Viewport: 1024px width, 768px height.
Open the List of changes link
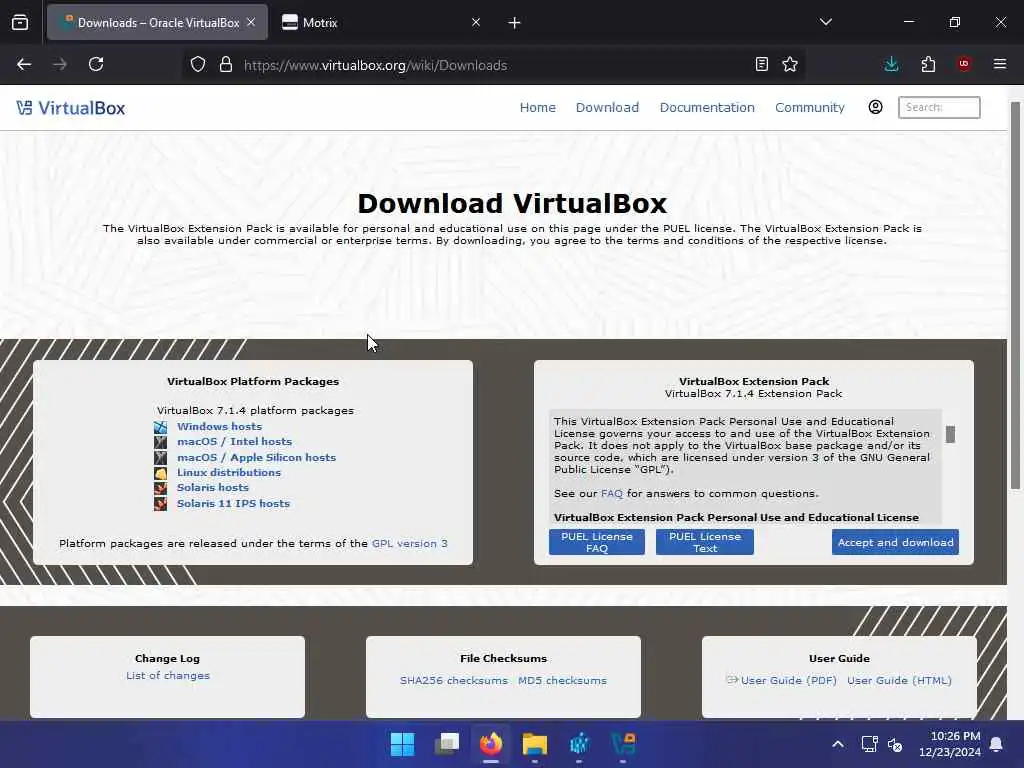point(168,675)
